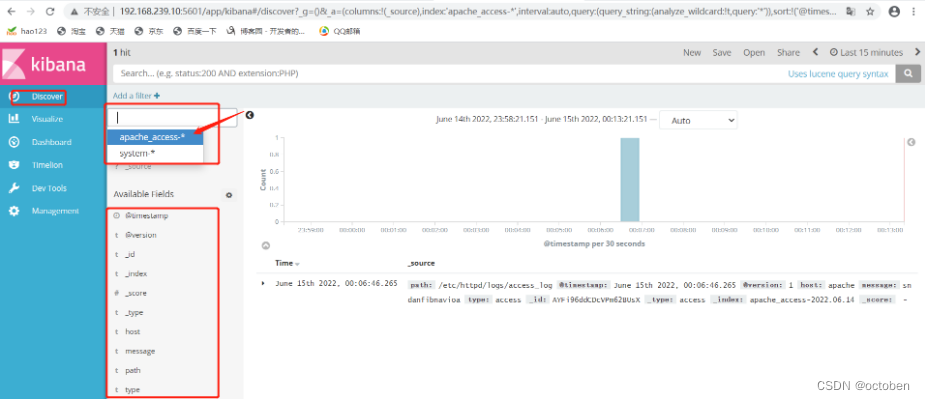Click the Dashboard gauge icon
This screenshot has height=400, width=925.
(x=14, y=142)
